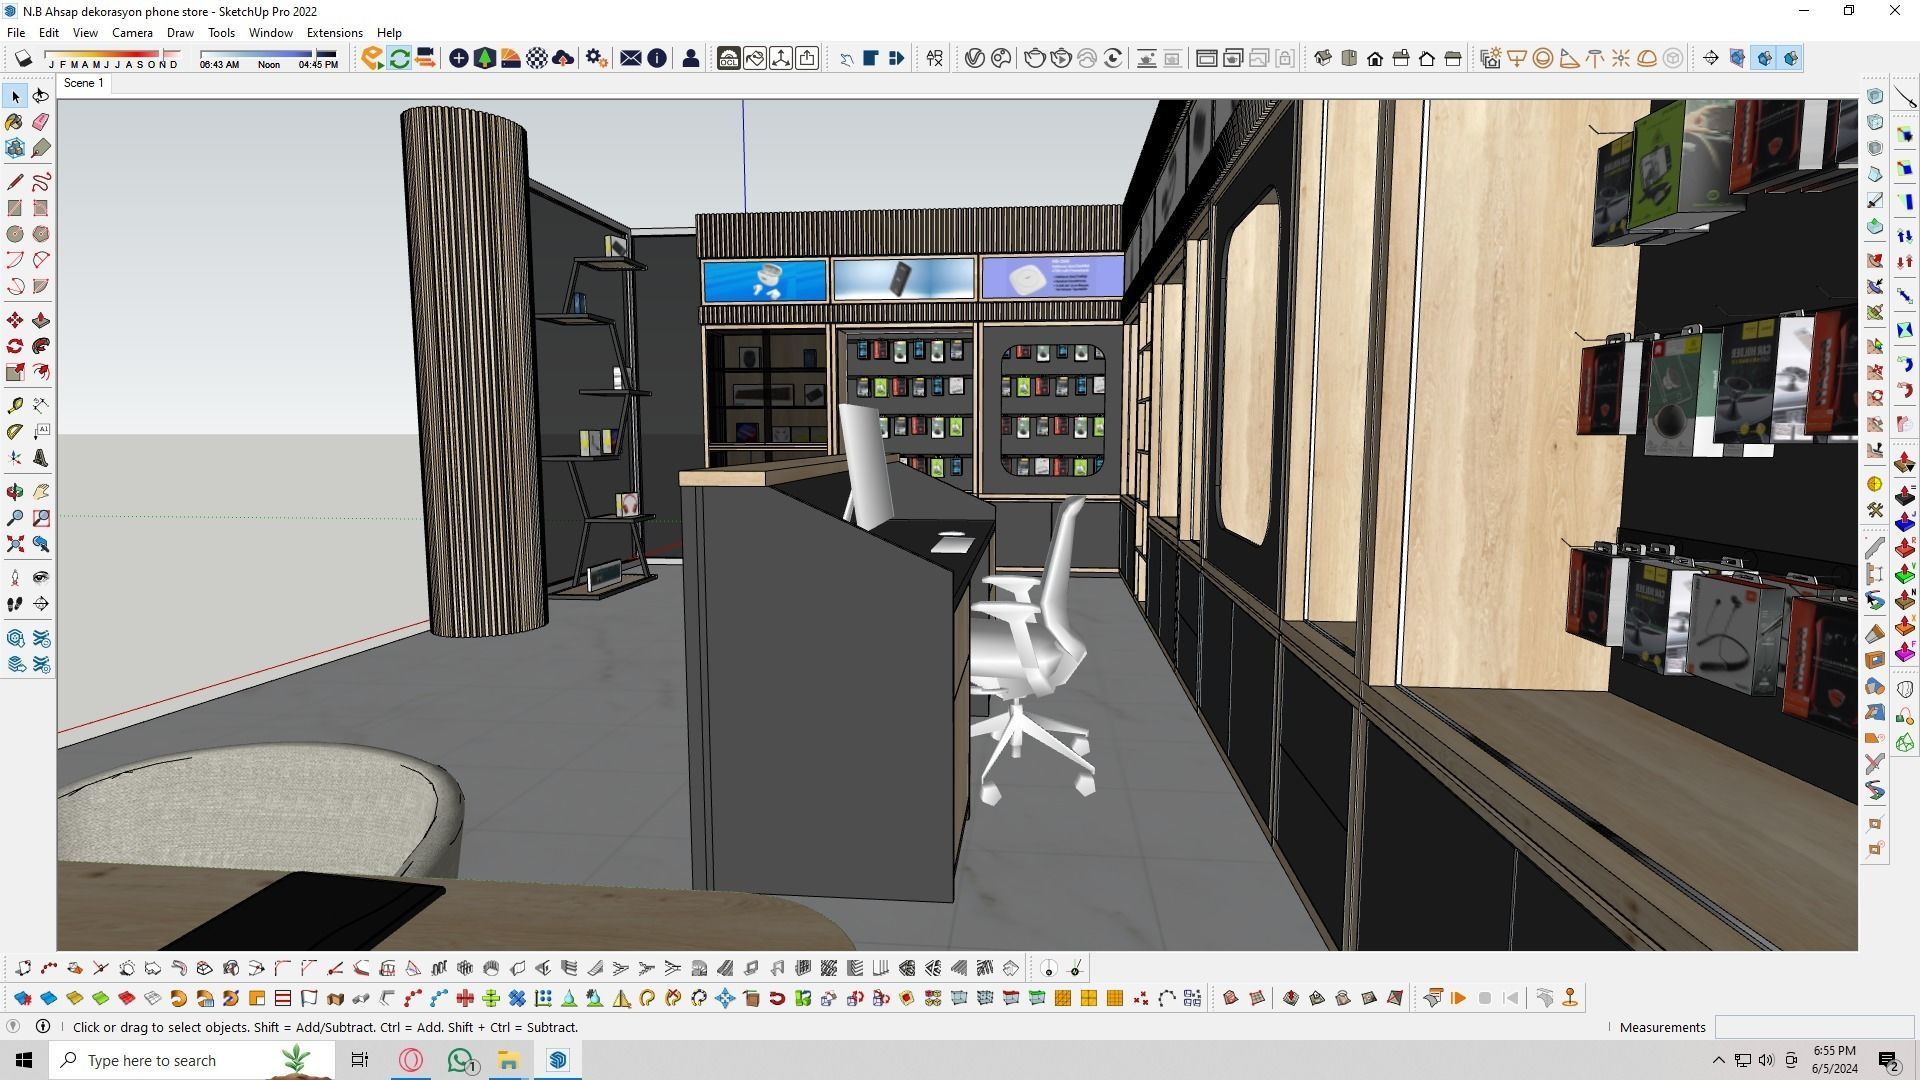The width and height of the screenshot is (1920, 1080).
Task: Open the Enscape feedback envelope icon
Action: click(x=631, y=58)
